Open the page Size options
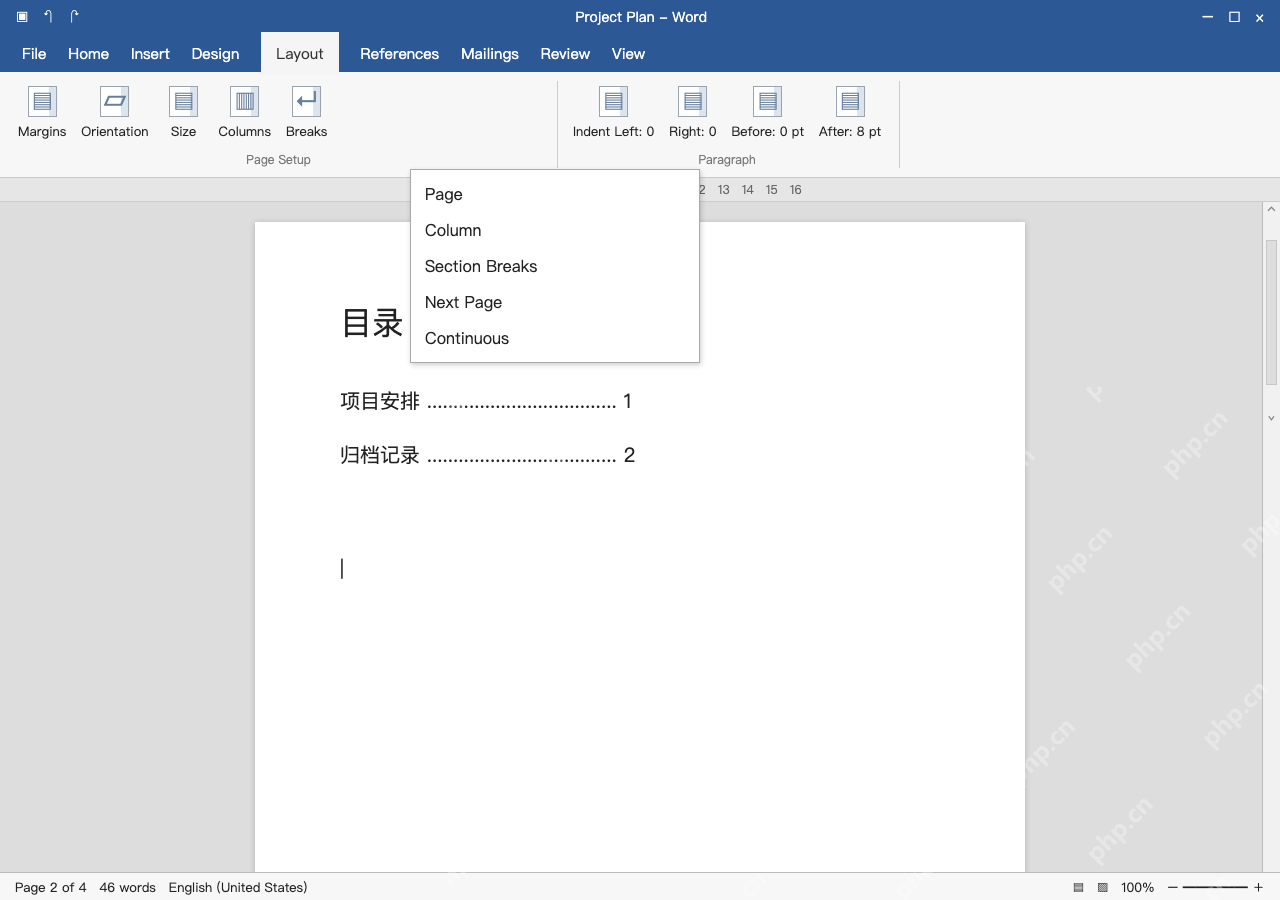 click(x=183, y=112)
